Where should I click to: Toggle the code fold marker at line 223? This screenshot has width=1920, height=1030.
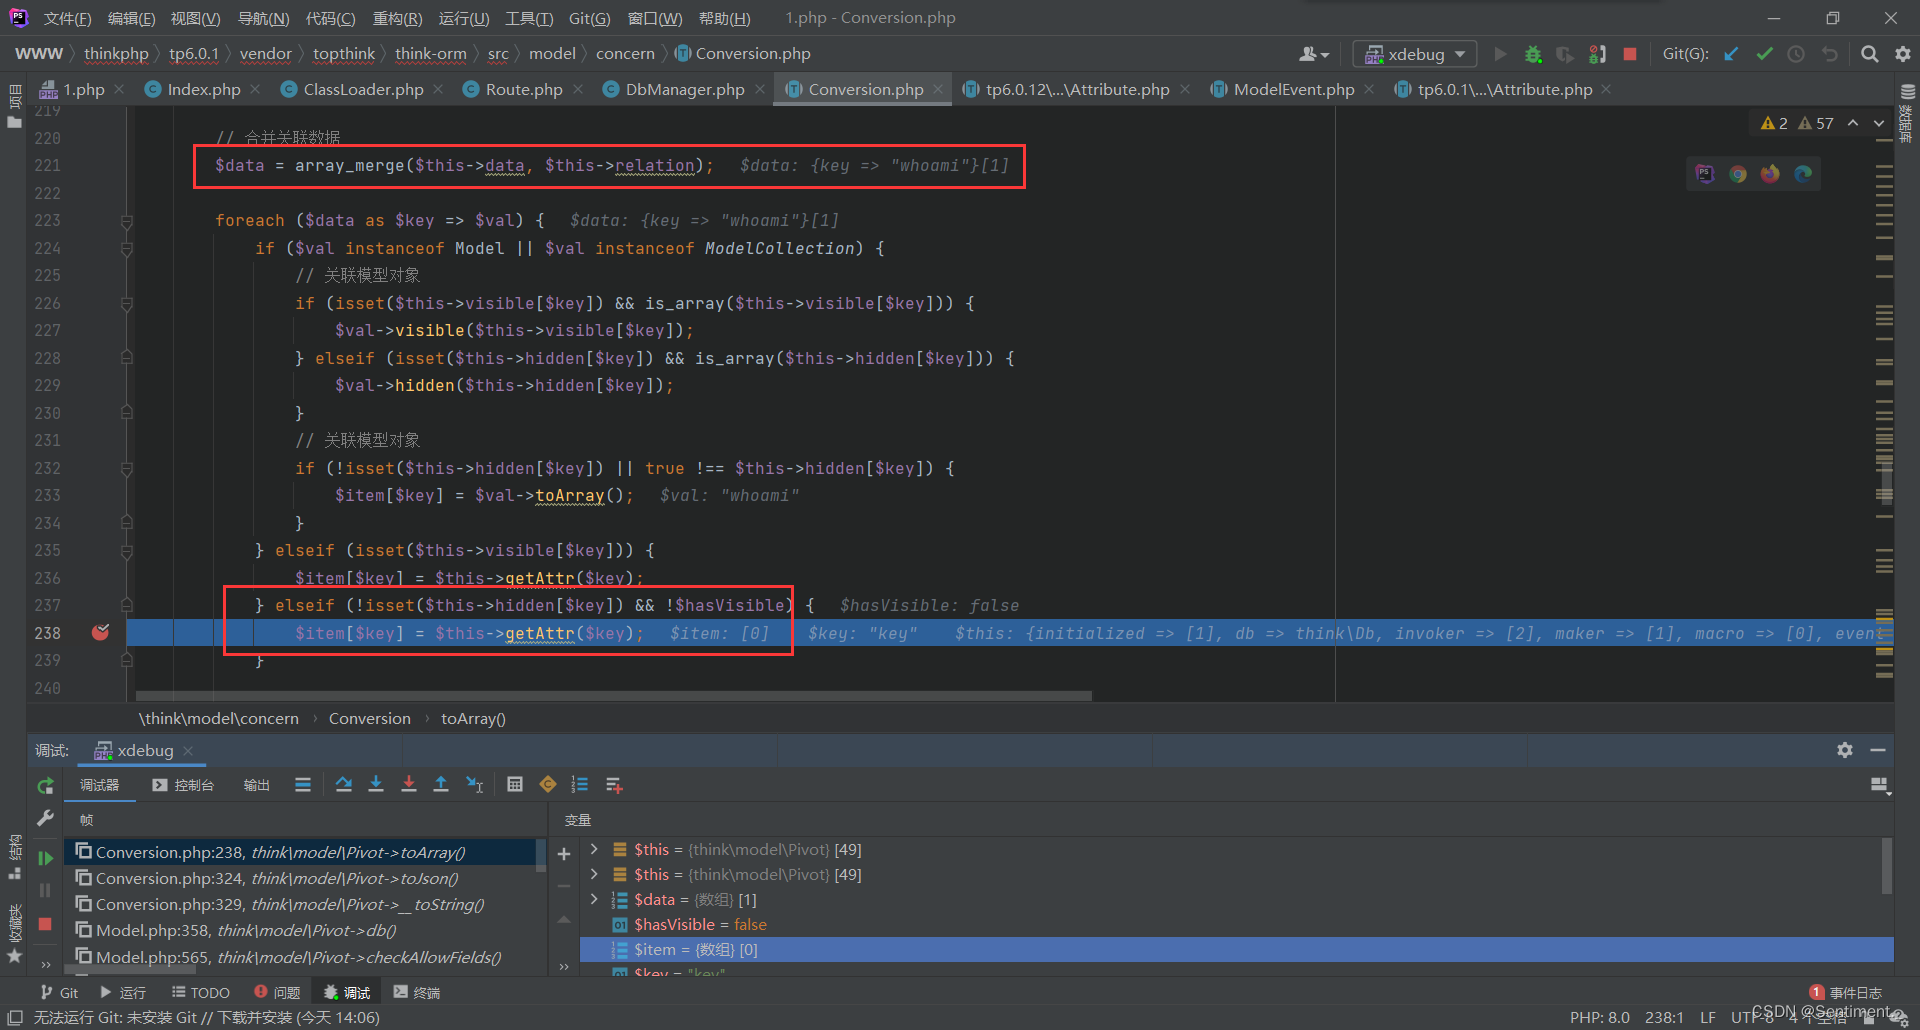pyautogui.click(x=127, y=221)
